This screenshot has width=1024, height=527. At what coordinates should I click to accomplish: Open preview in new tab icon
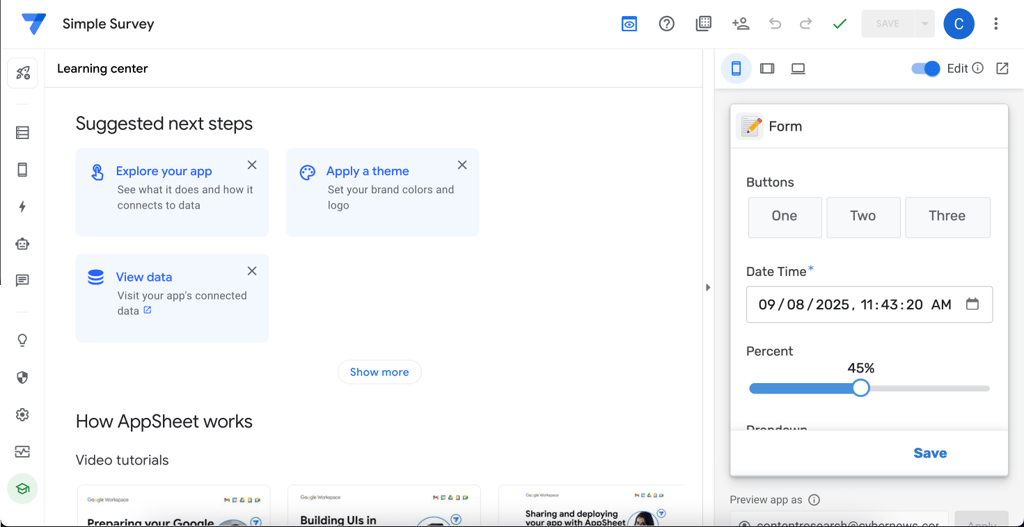point(1002,68)
